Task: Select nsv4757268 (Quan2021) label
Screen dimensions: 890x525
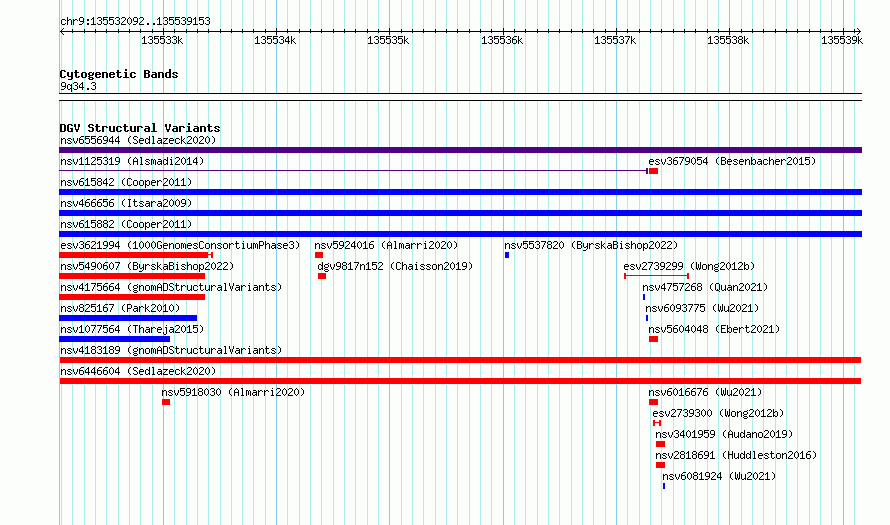Action: click(x=705, y=287)
